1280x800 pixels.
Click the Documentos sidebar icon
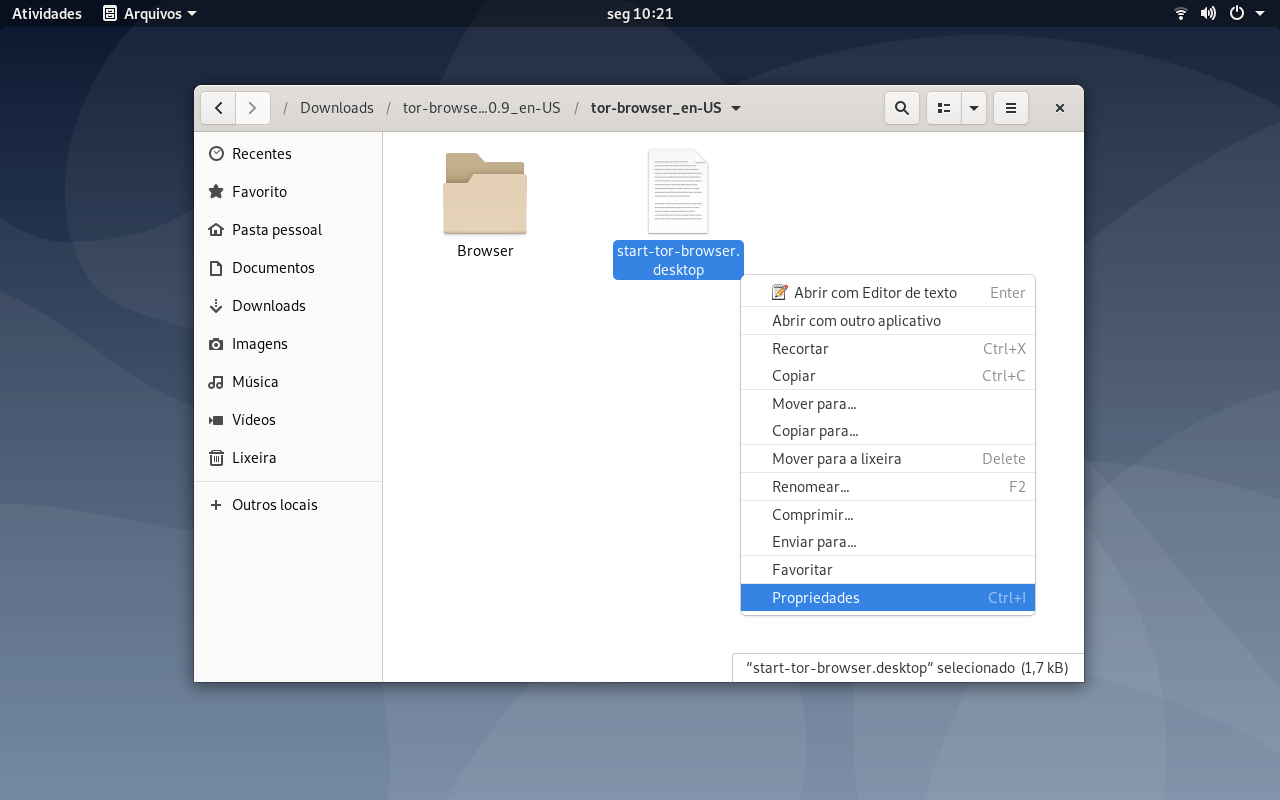click(x=216, y=268)
